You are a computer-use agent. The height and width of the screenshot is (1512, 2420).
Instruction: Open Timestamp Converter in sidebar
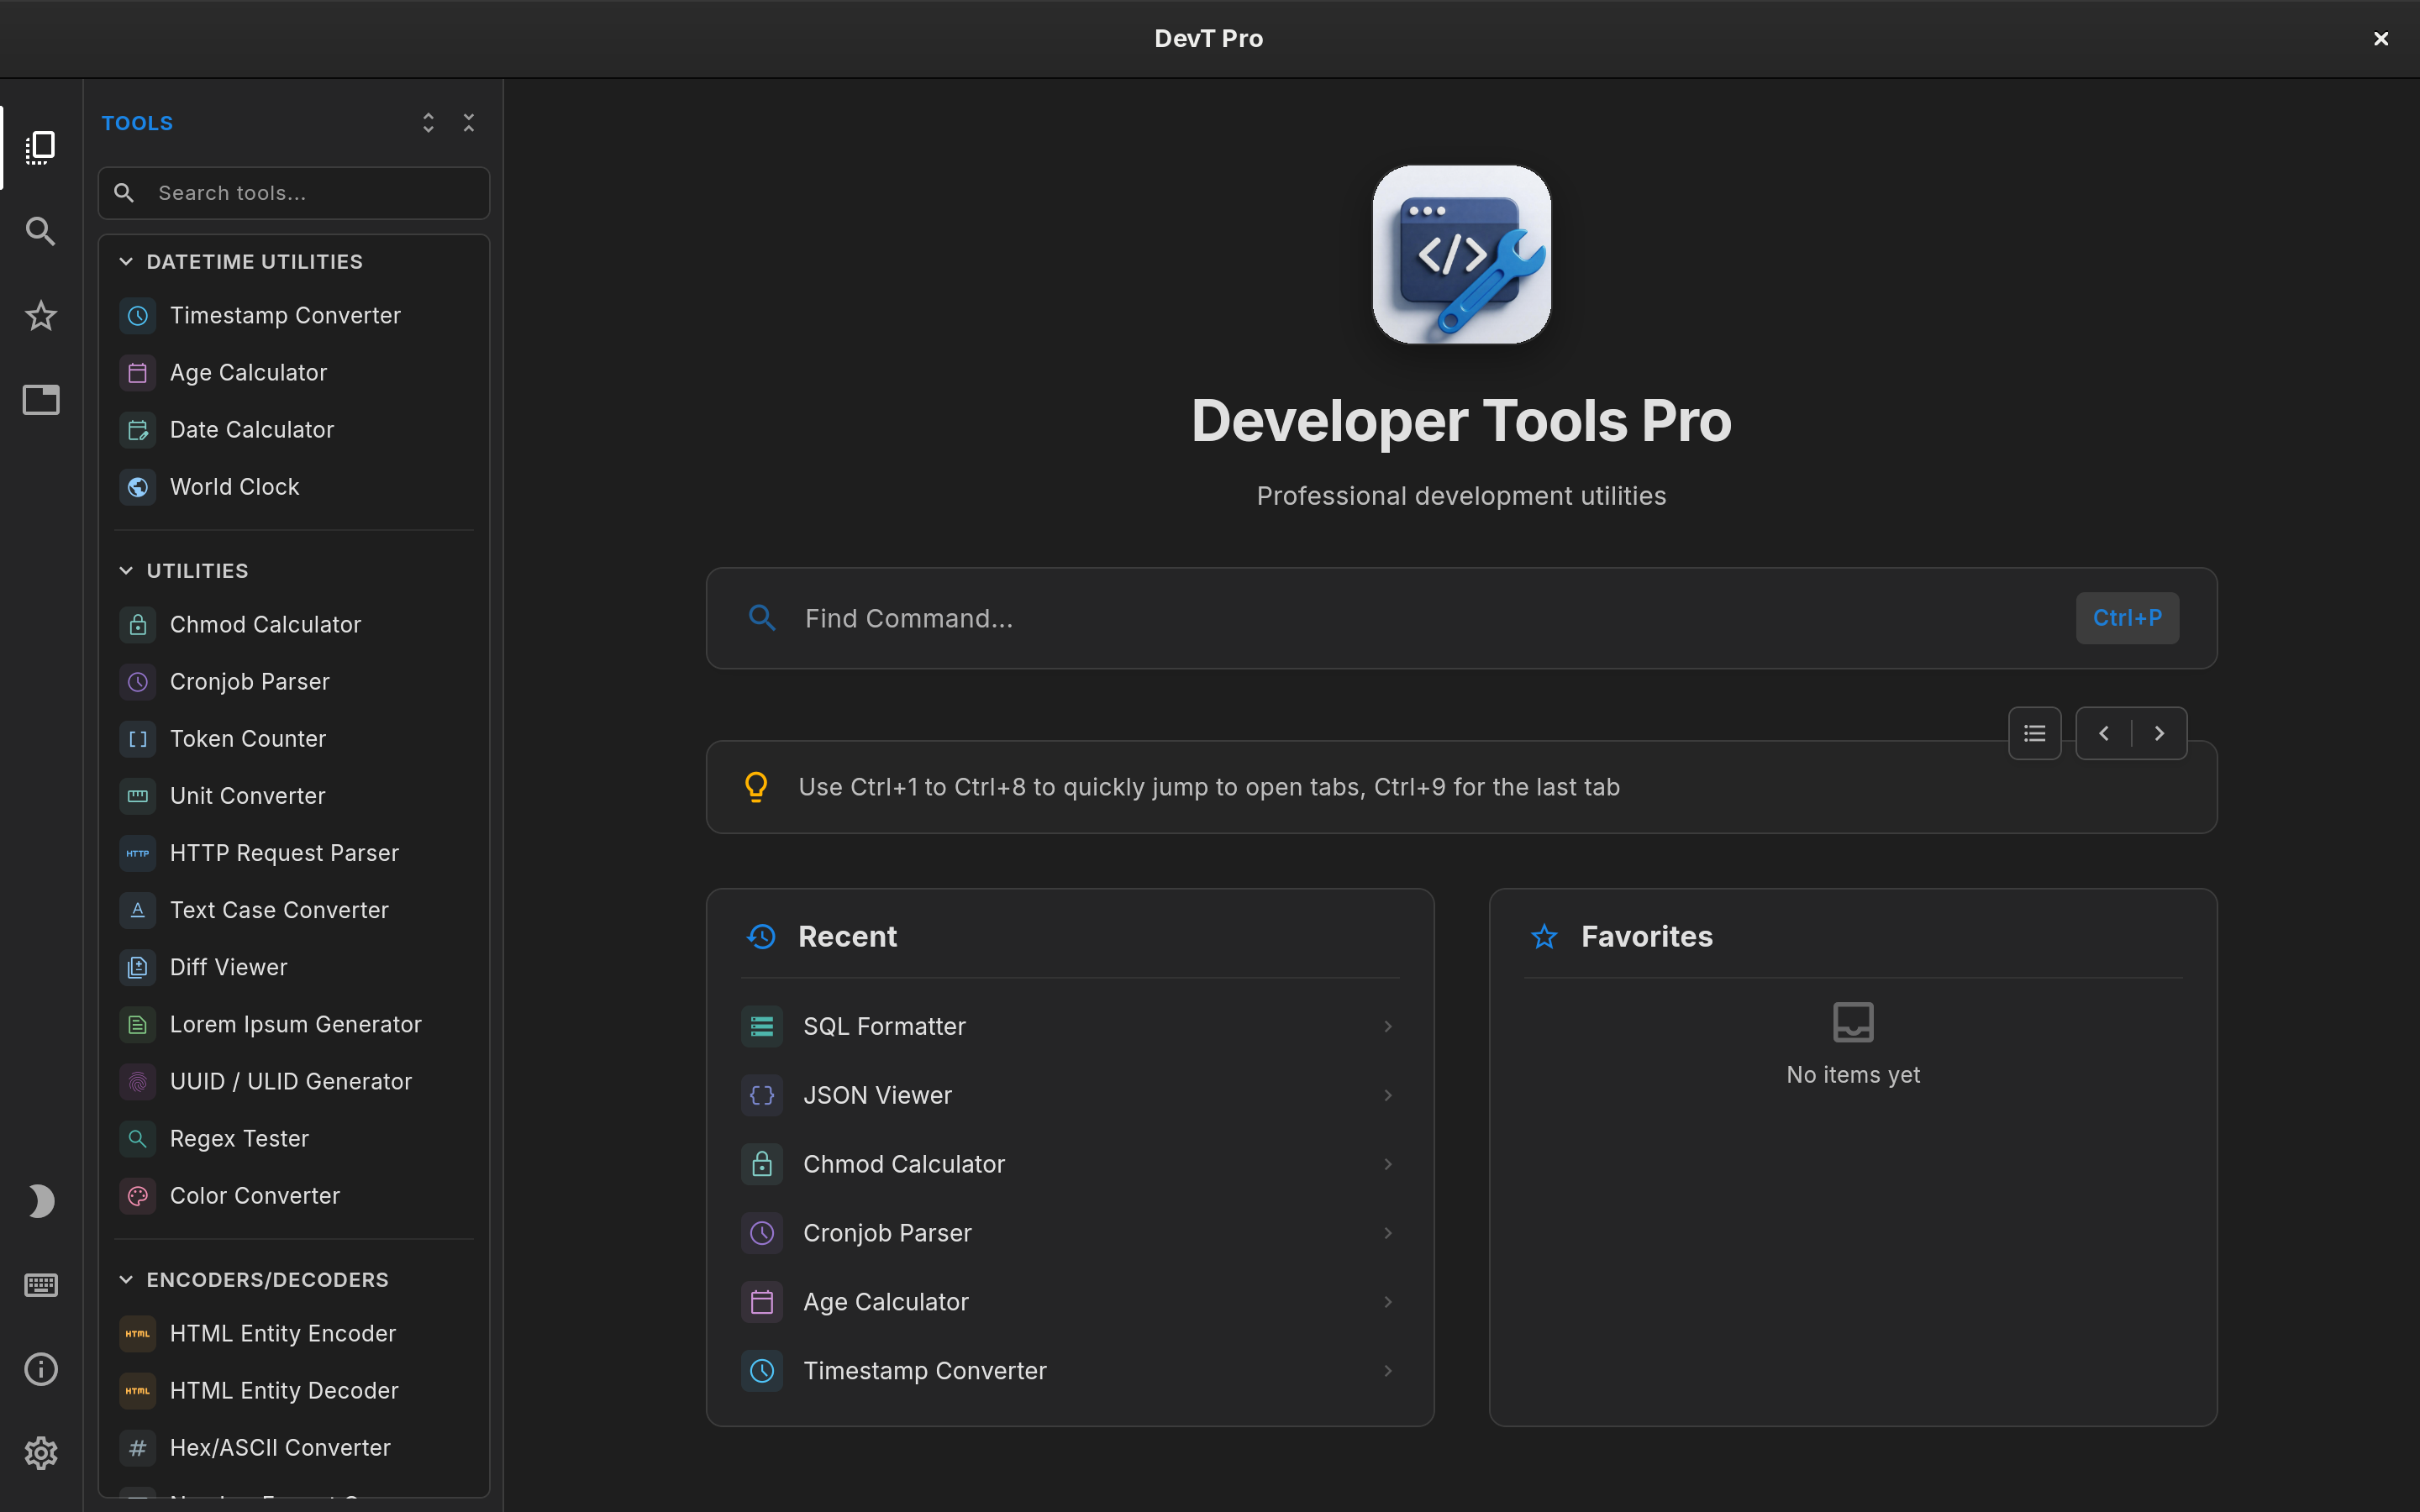(294, 316)
